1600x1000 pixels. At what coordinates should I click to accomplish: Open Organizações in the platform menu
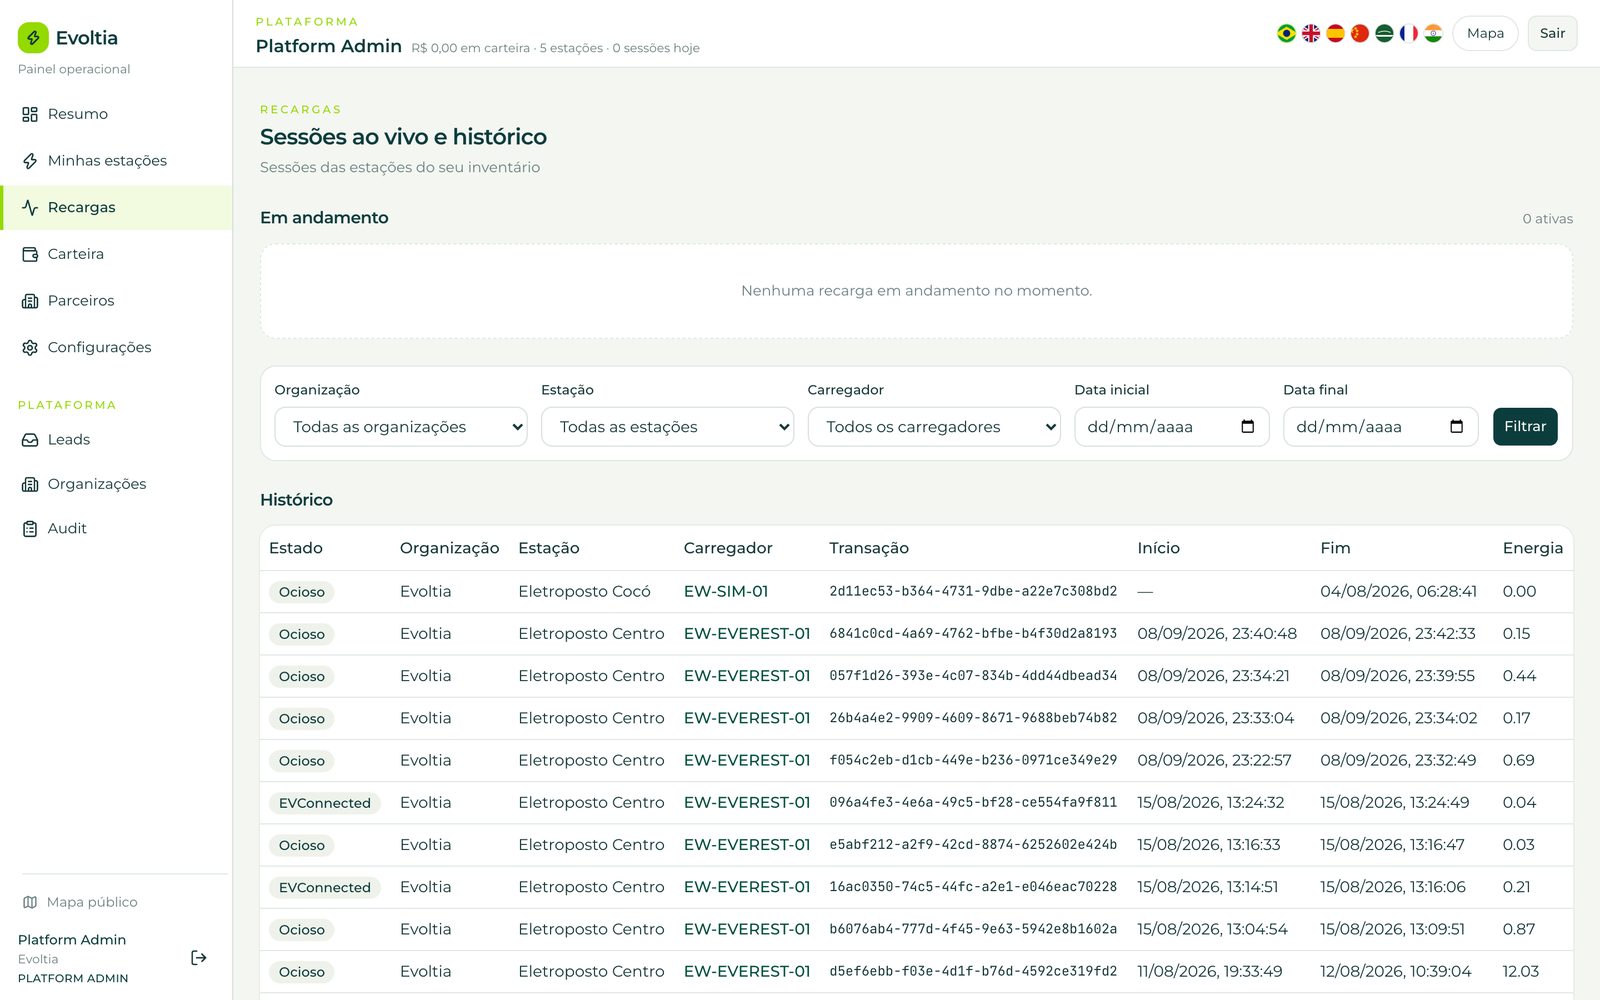[x=116, y=484]
